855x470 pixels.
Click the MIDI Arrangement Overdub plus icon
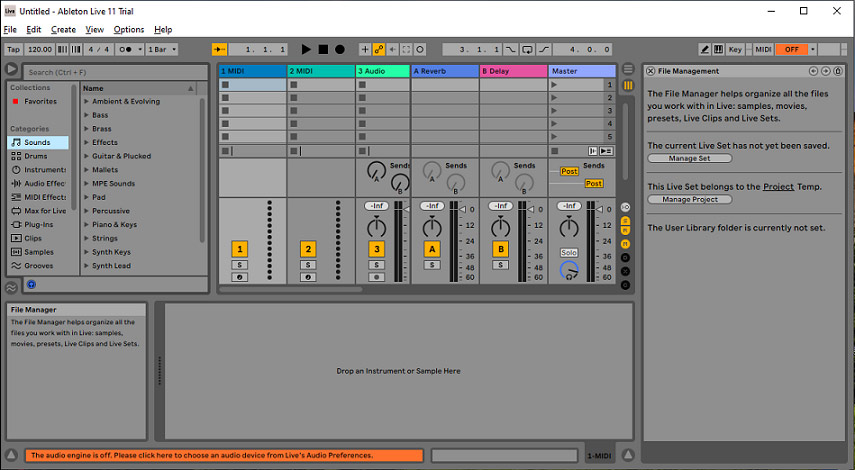[365, 49]
